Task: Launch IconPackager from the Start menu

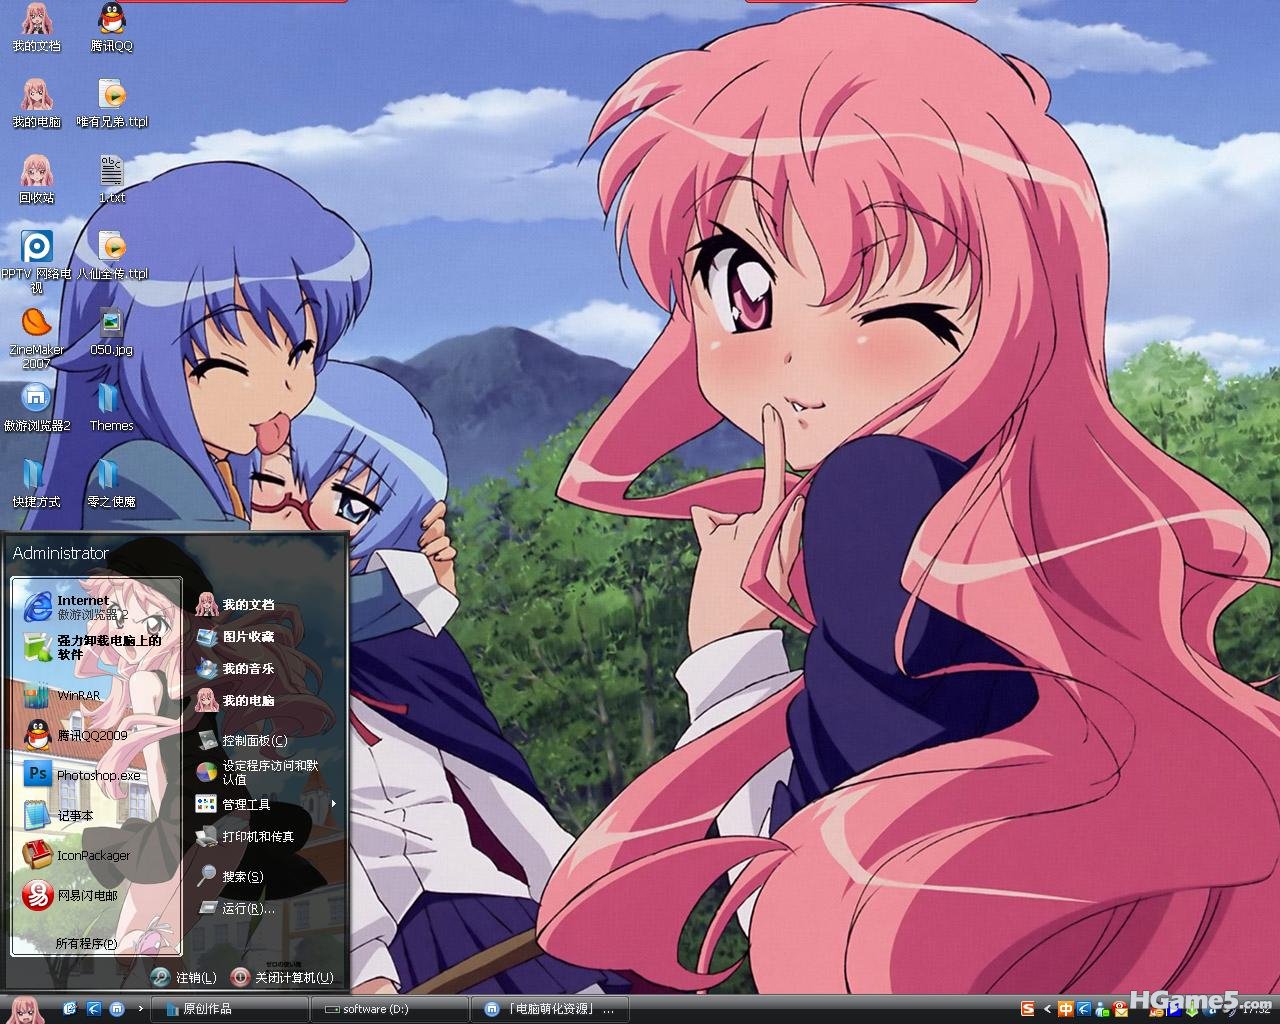Action: [96, 855]
